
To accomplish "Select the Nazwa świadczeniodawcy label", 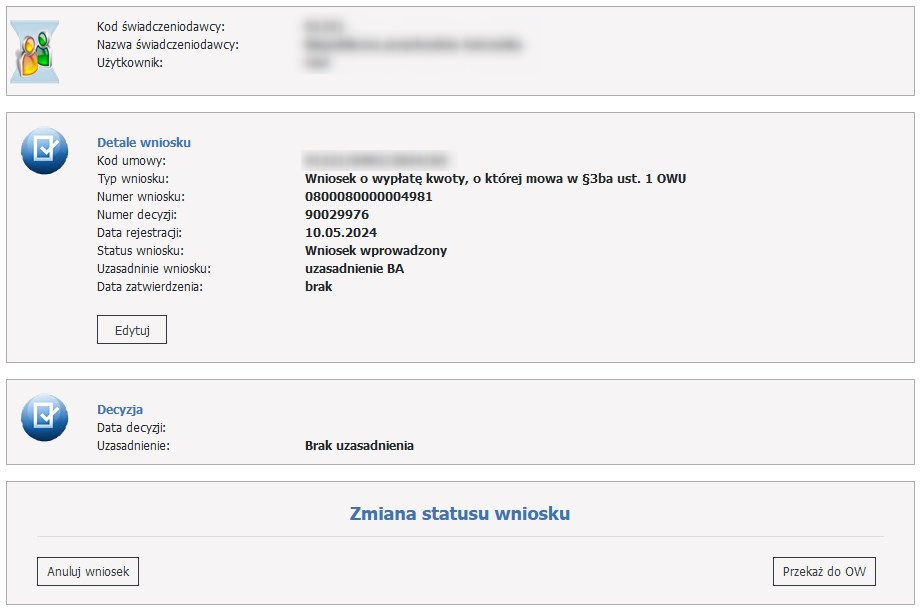I will (167, 44).
